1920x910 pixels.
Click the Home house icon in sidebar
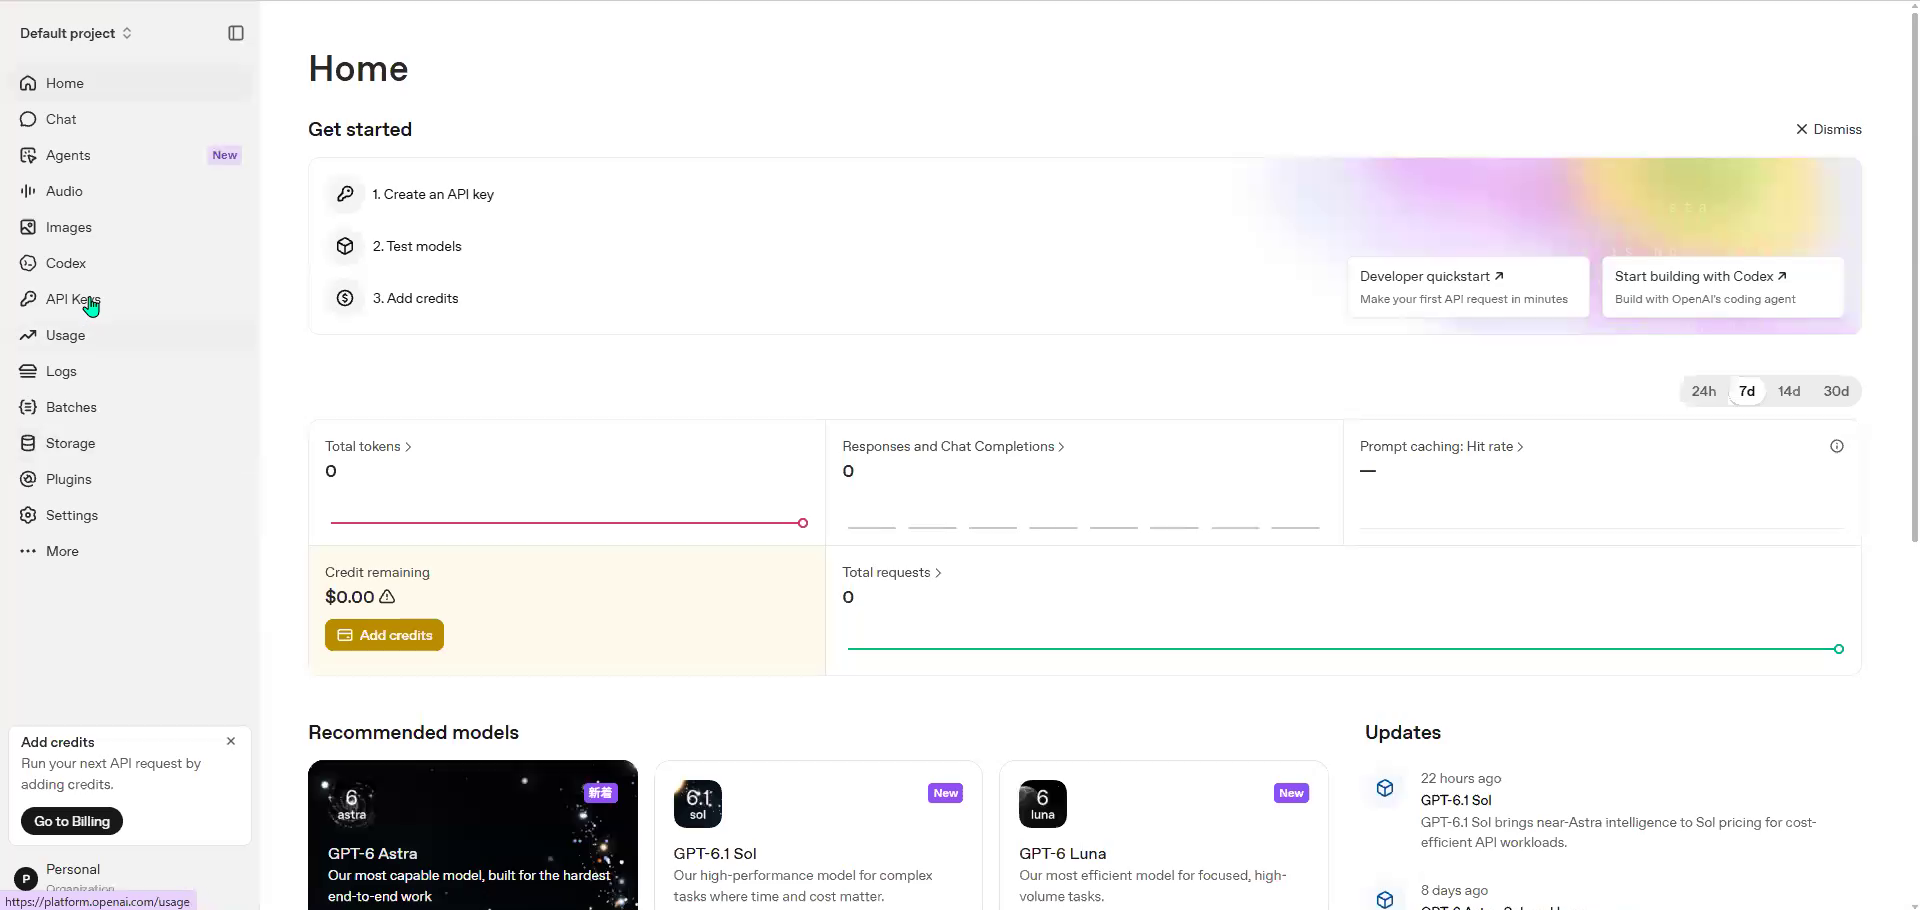coord(28,83)
